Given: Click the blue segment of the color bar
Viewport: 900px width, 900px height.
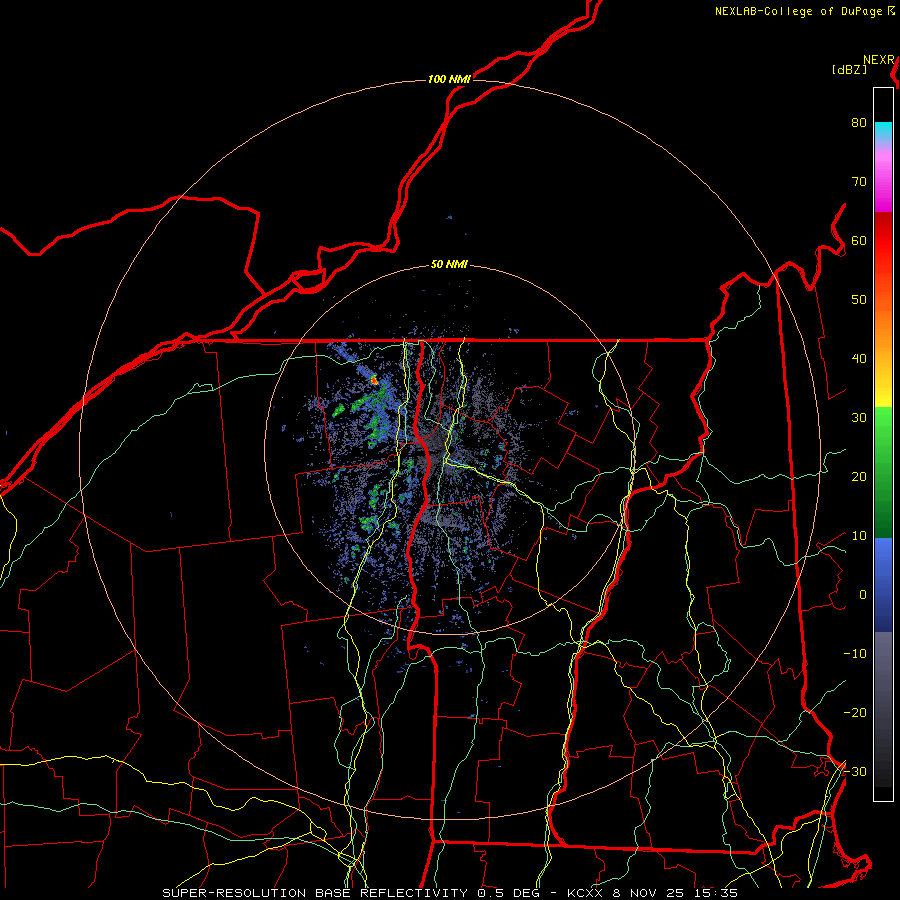Looking at the screenshot, I should tap(883, 585).
